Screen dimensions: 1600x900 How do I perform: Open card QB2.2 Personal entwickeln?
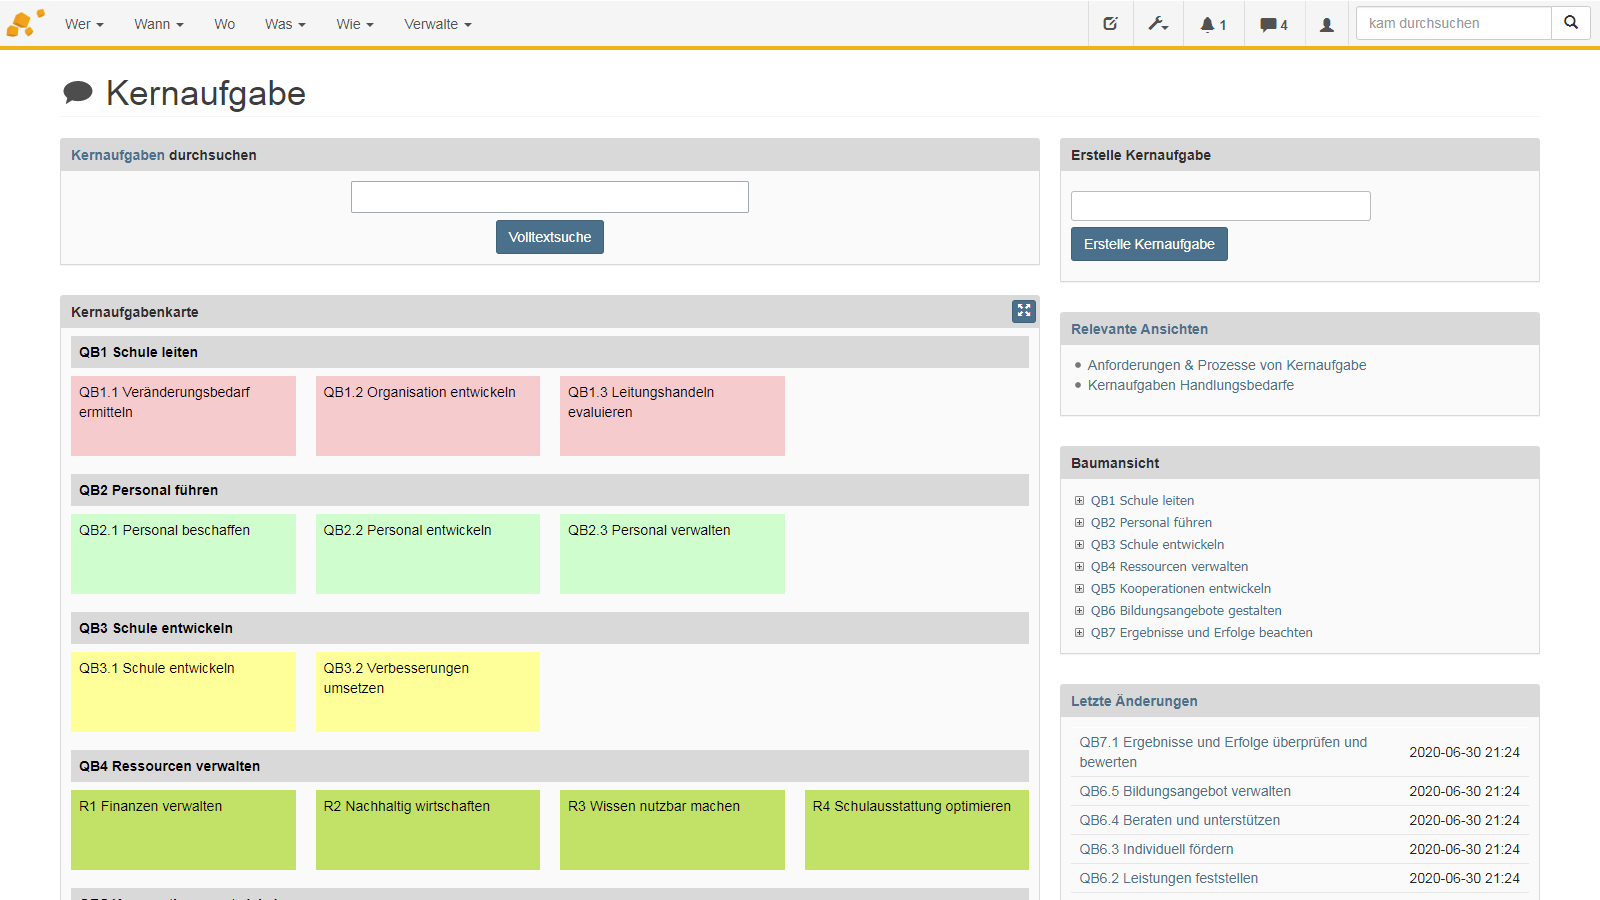coord(428,554)
